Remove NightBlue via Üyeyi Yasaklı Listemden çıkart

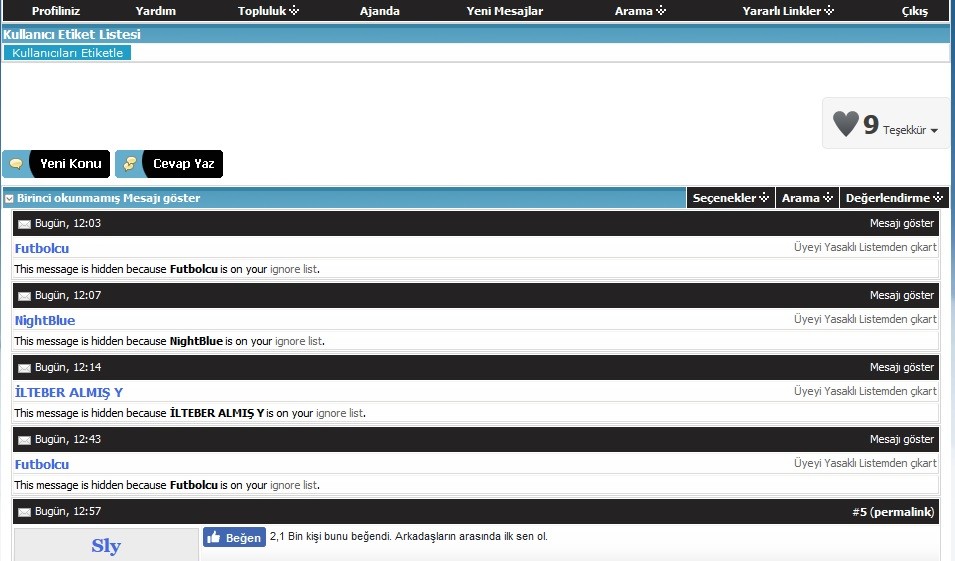[865, 319]
